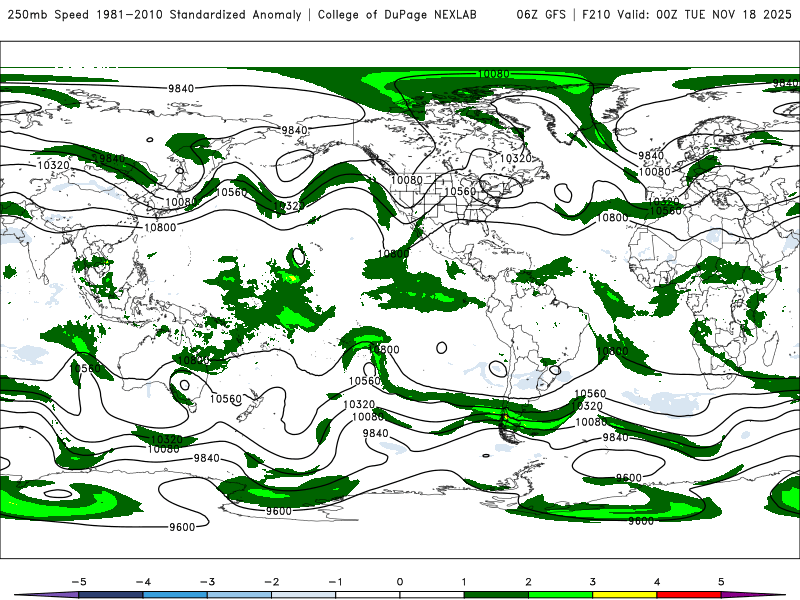Click the light blue -3 to -2 colorbar segment
This screenshot has height=600, width=800.
click(239, 595)
